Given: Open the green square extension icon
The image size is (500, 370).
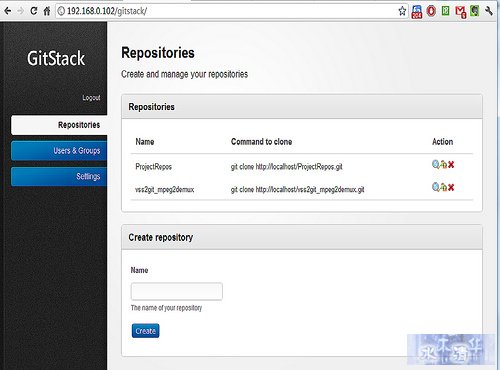Looking at the screenshot, I should (446, 11).
